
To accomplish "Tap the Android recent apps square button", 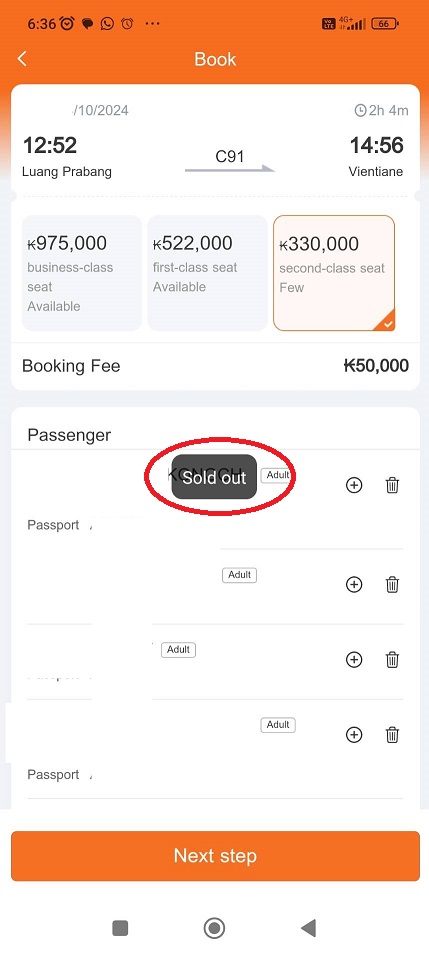I will coord(120,928).
